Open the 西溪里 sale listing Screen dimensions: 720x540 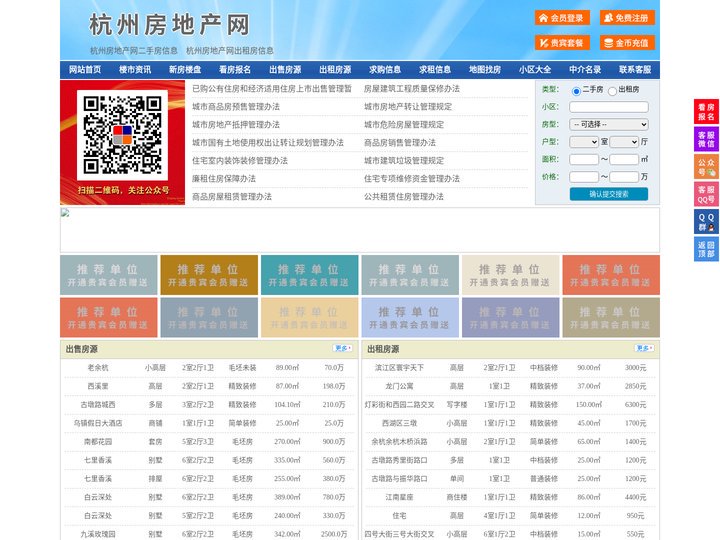click(98, 386)
